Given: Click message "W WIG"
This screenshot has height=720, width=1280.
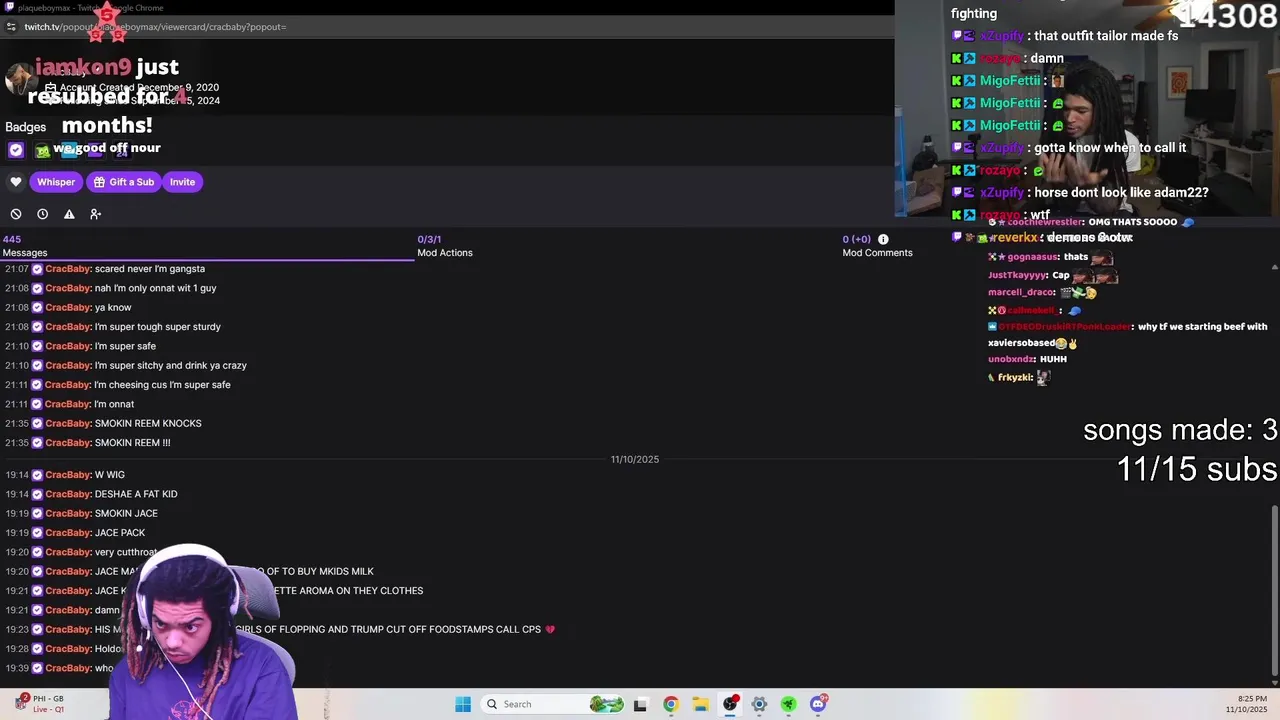Looking at the screenshot, I should (x=110, y=475).
